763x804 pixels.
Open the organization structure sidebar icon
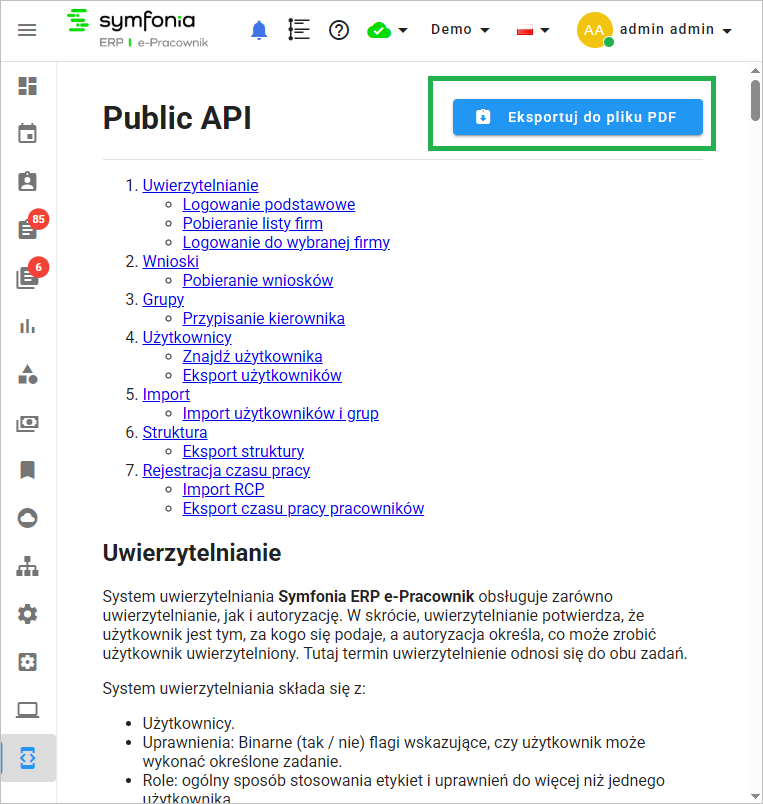click(28, 566)
